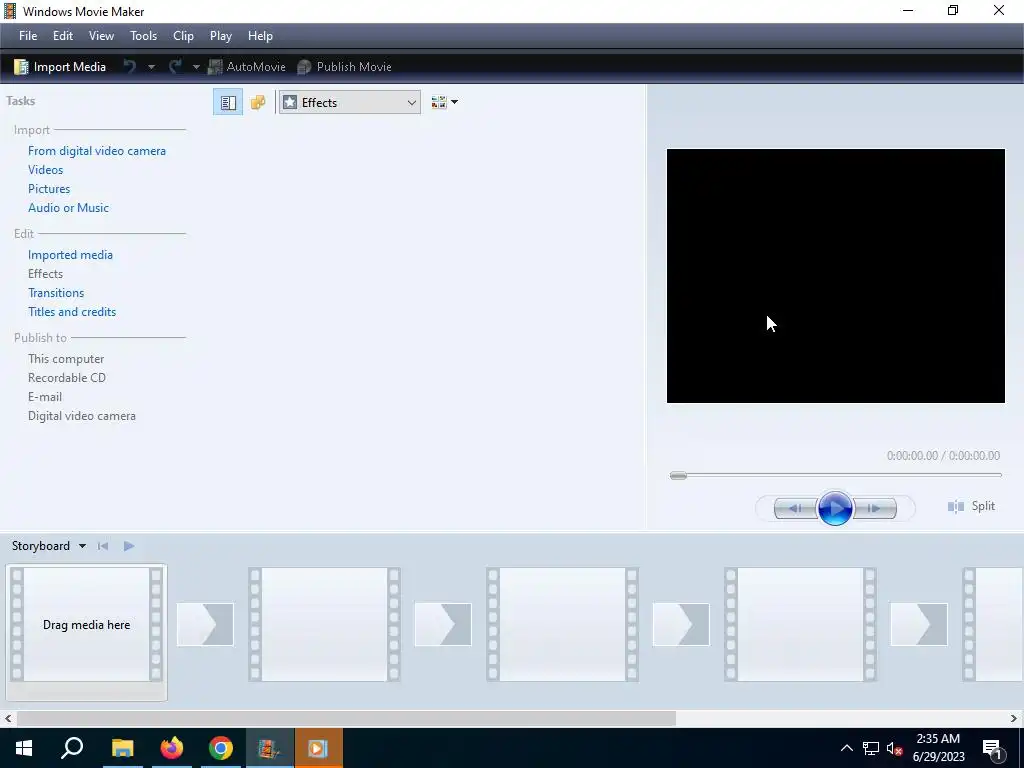Click the Split clip button
This screenshot has width=1024, height=768.
[x=971, y=506]
